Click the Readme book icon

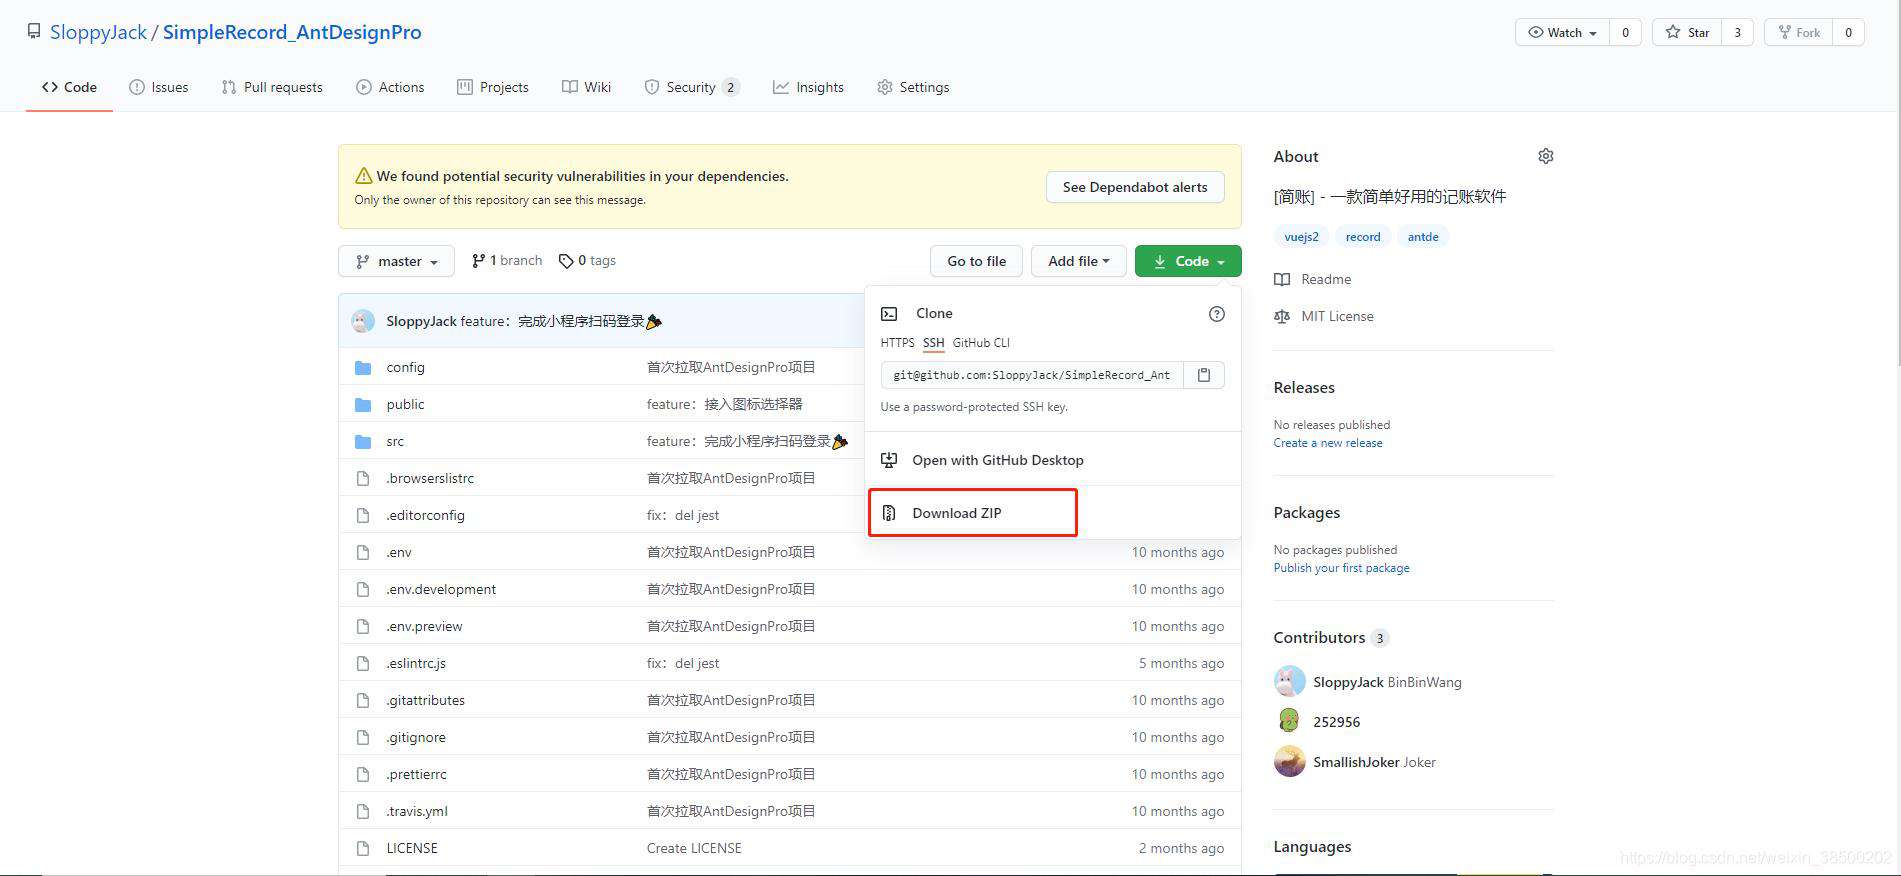1282,279
